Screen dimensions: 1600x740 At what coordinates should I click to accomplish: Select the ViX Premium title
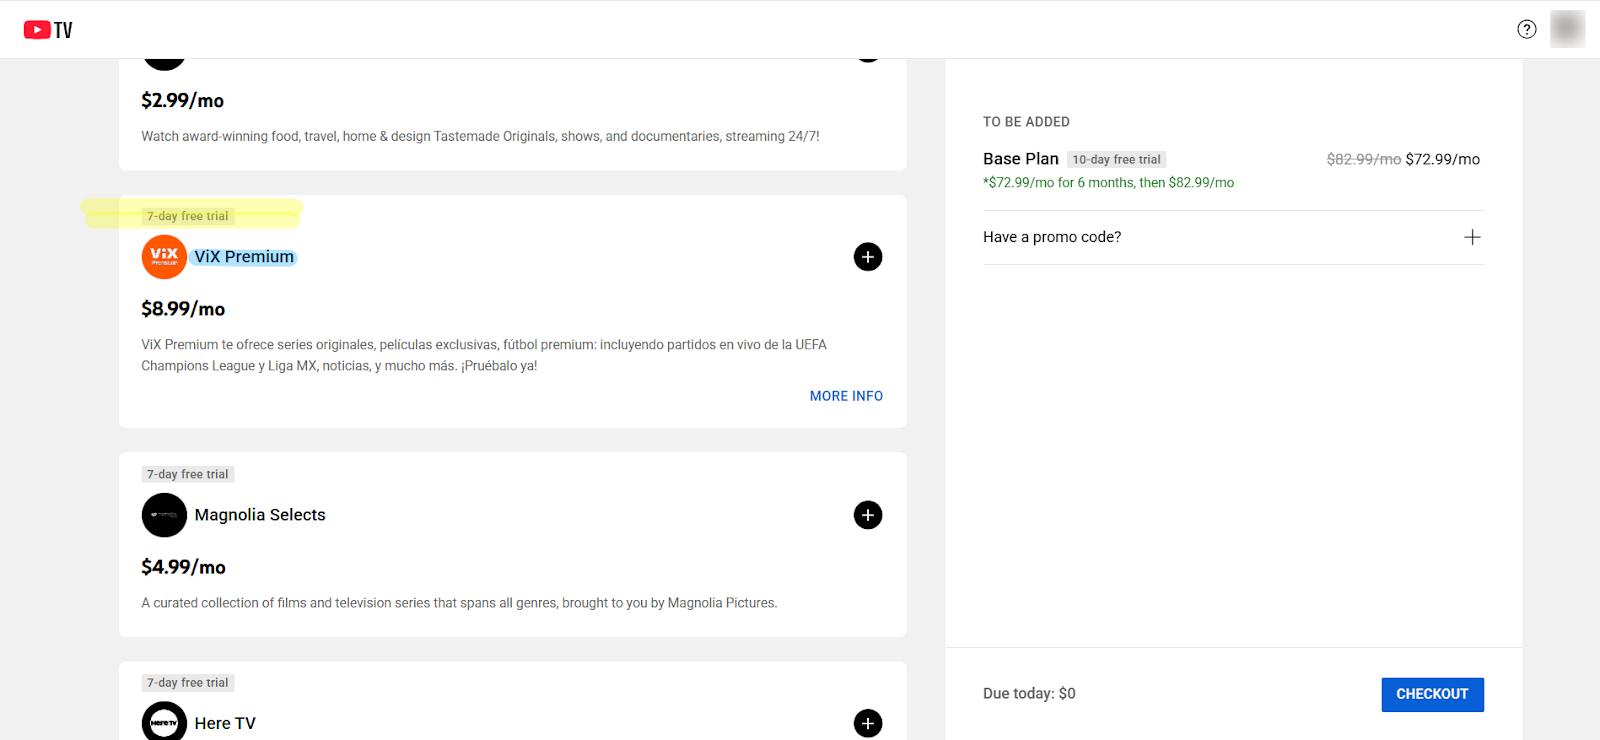coord(244,257)
